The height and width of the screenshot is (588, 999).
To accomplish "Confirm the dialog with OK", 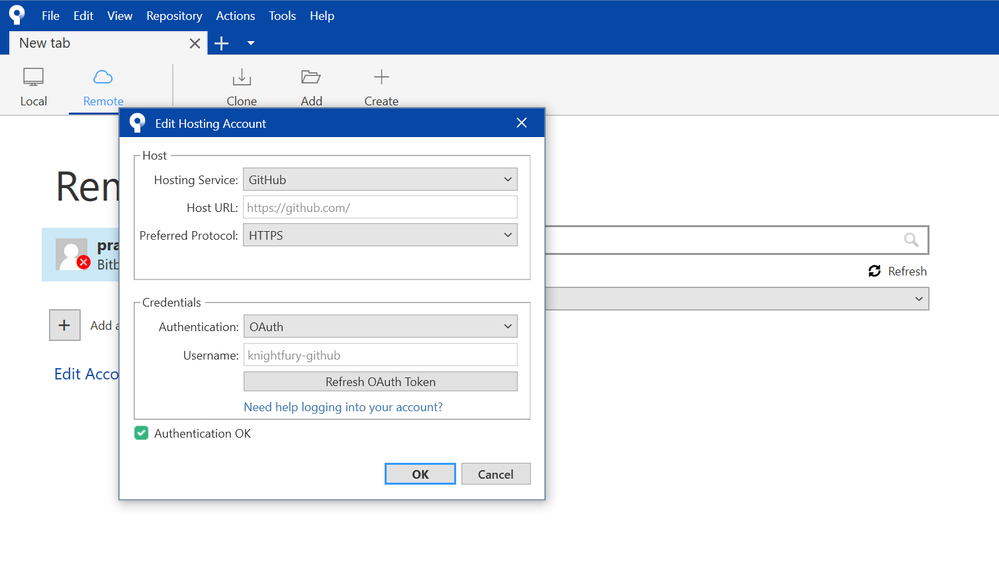I will pyautogui.click(x=420, y=474).
